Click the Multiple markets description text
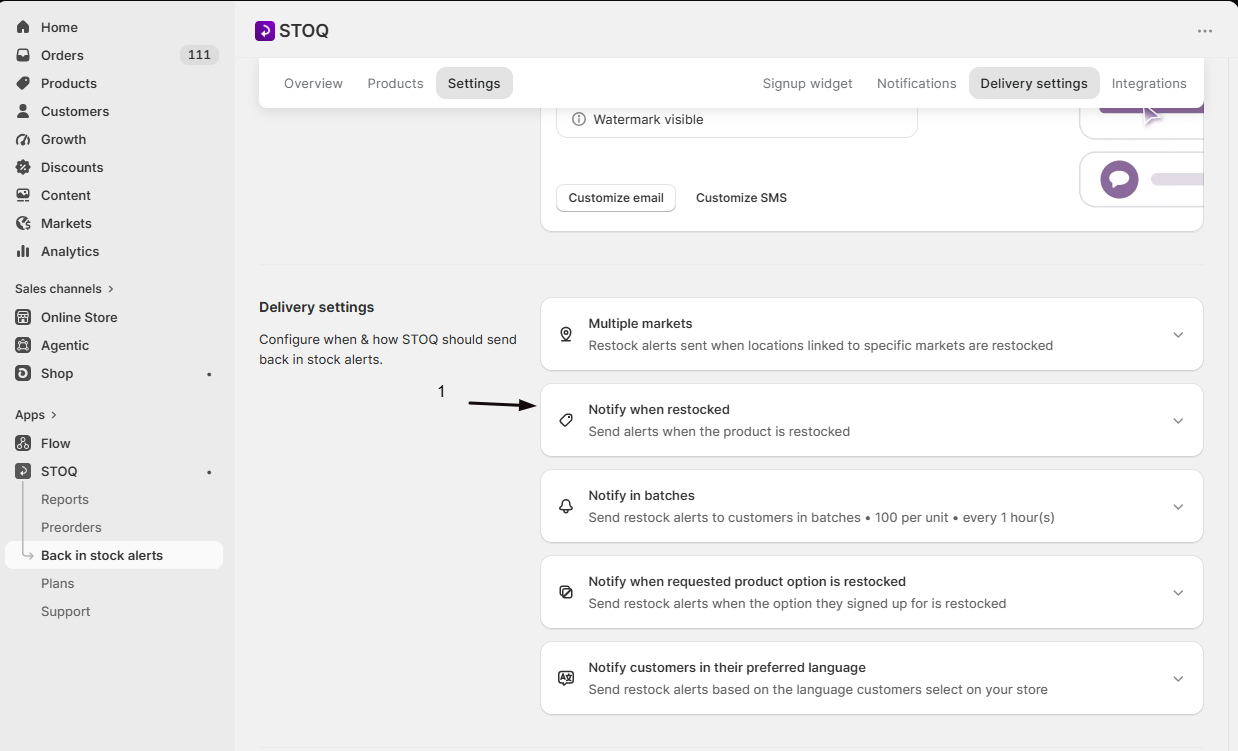This screenshot has height=751, width=1238. (x=820, y=346)
